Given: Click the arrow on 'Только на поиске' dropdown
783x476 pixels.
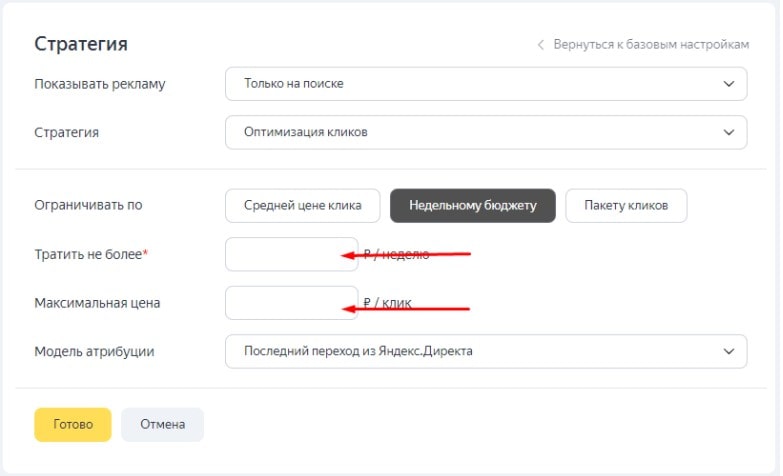Looking at the screenshot, I should [728, 84].
